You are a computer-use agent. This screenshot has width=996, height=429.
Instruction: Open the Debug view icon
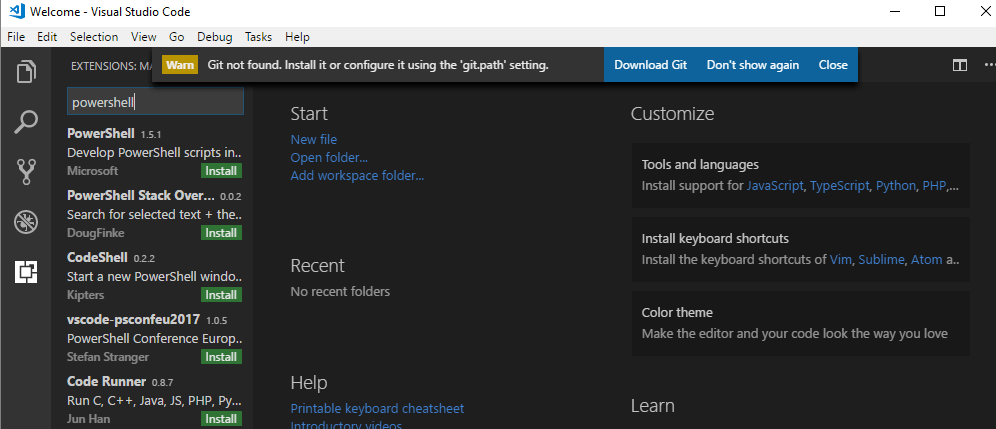tap(26, 222)
